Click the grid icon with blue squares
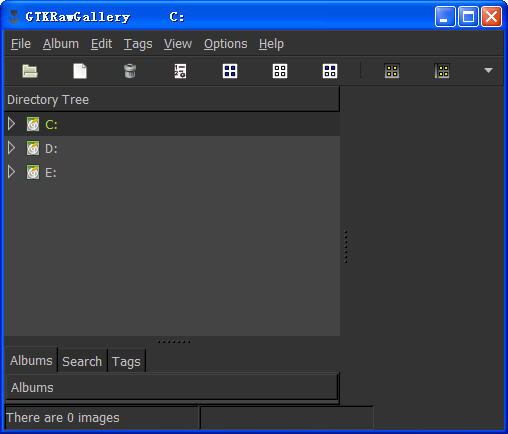 coord(230,71)
